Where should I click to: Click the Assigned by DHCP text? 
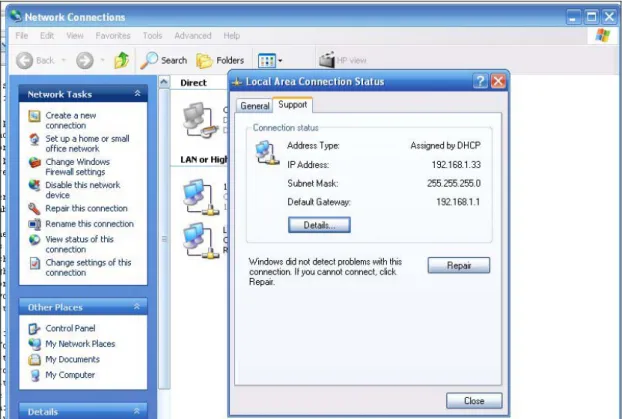coord(445,146)
